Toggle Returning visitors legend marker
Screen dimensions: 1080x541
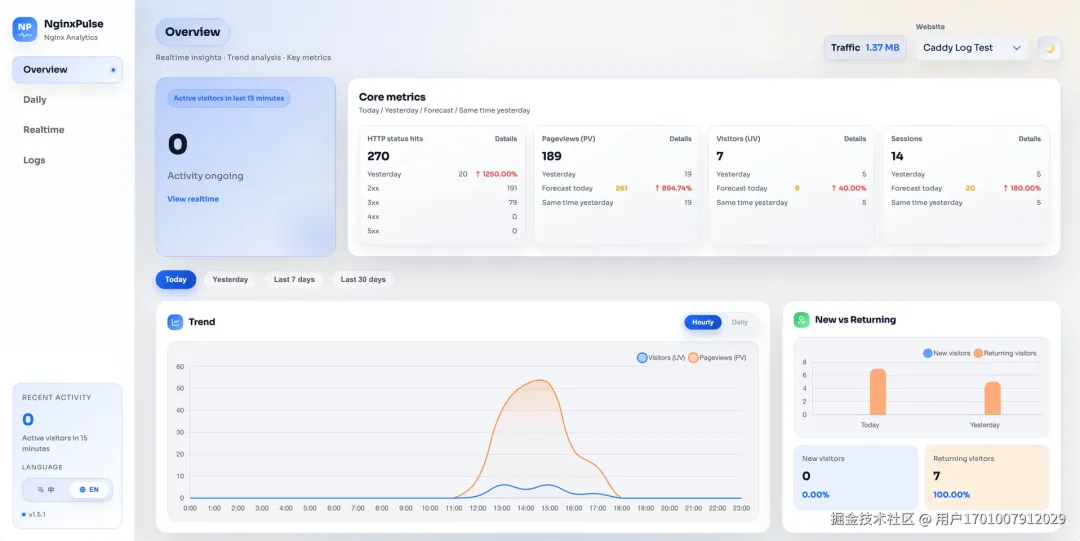coord(978,353)
